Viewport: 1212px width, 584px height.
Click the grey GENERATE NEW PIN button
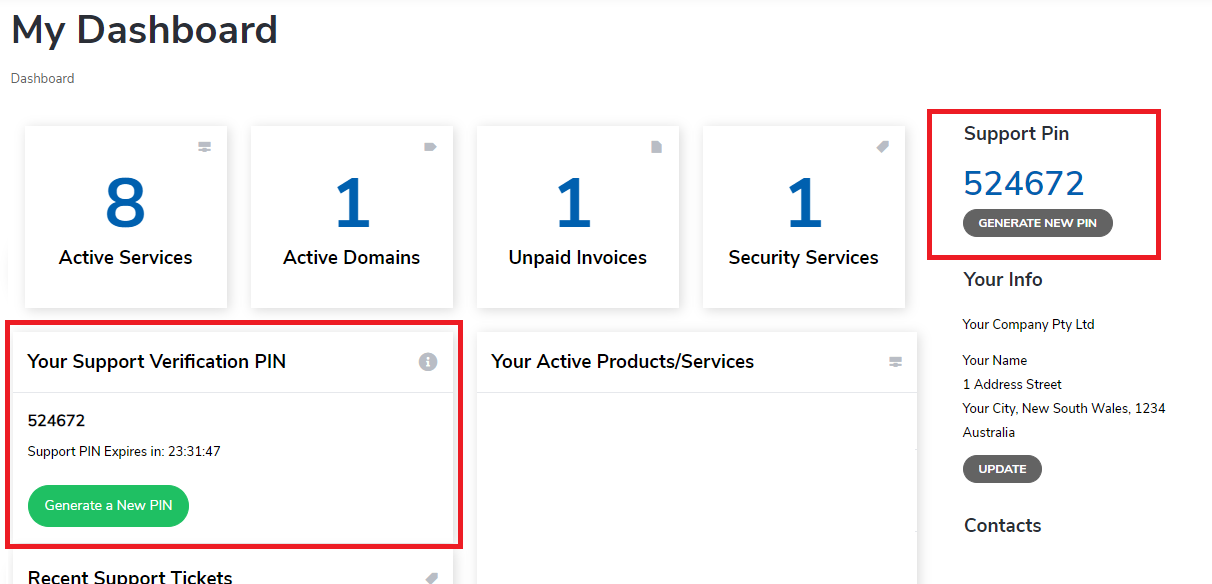(x=1038, y=223)
